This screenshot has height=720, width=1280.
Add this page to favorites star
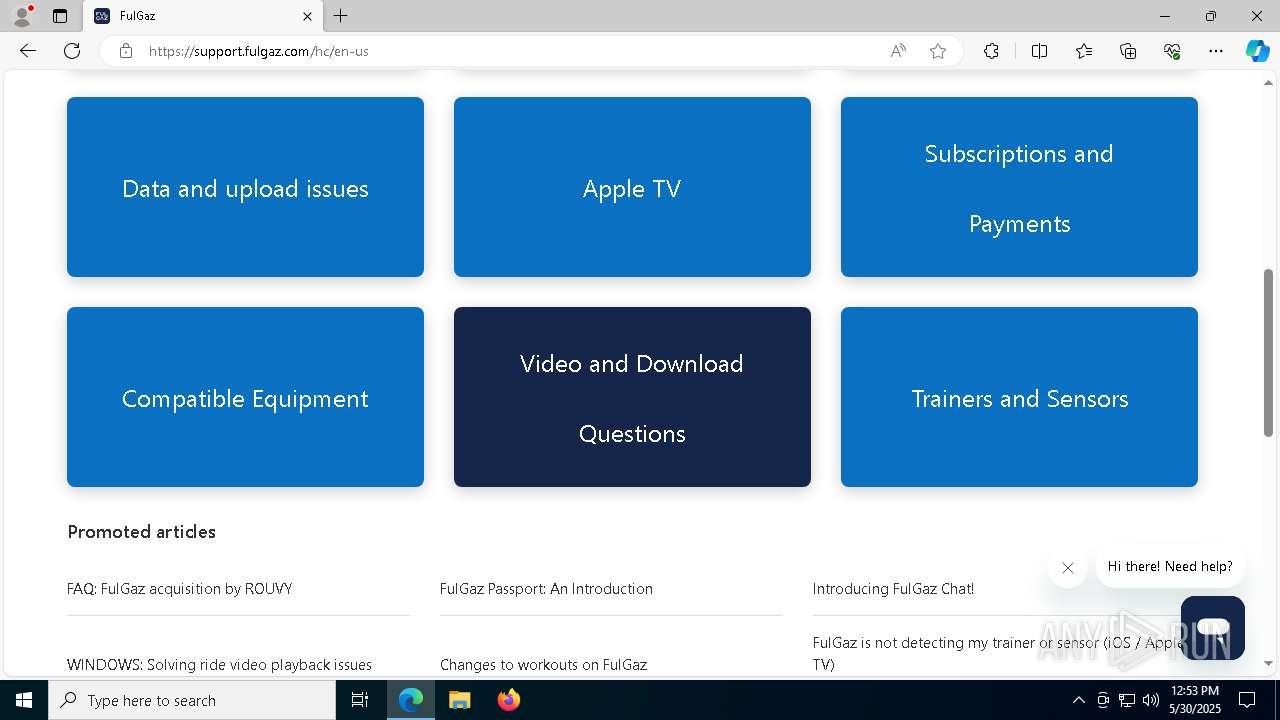point(938,51)
